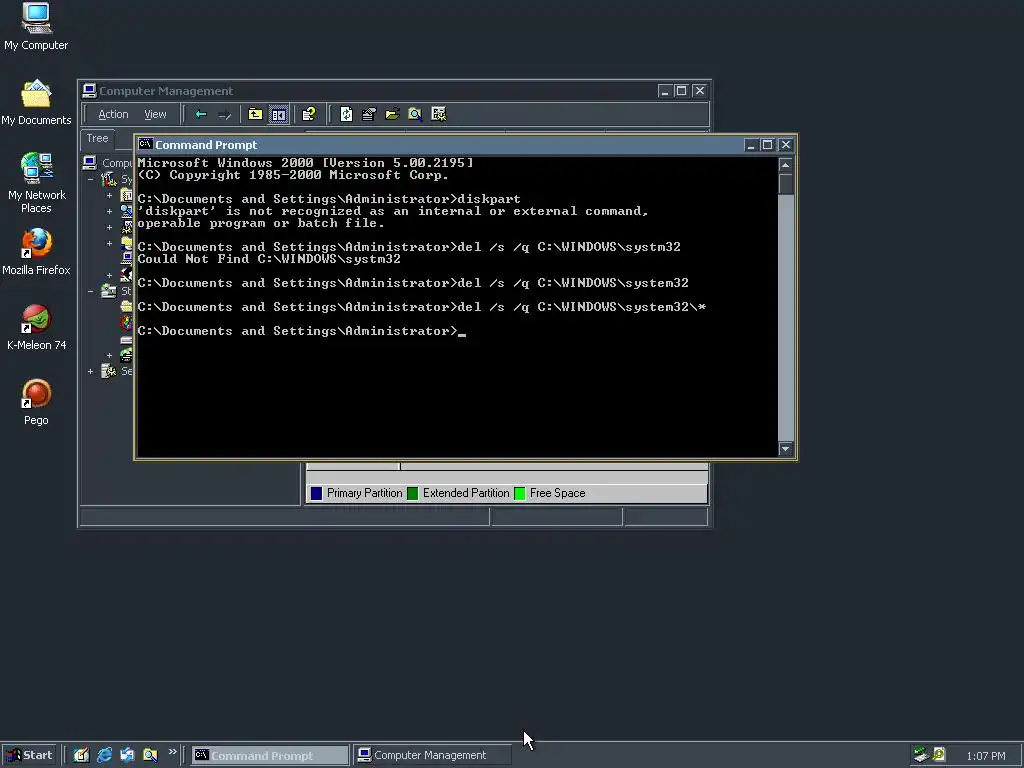Expand the Removable Storage node

pyautogui.click(x=109, y=356)
